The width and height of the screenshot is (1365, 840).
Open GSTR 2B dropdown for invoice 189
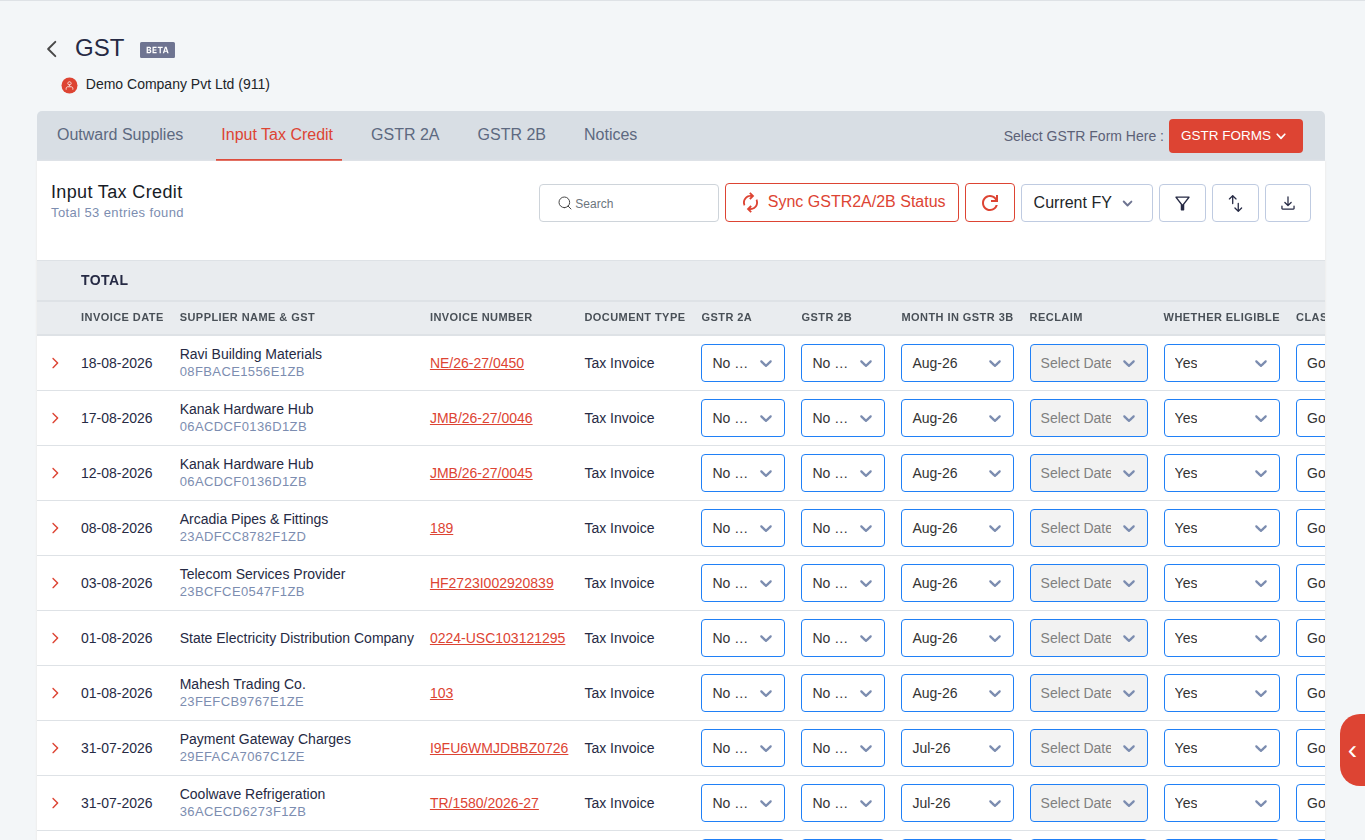843,528
